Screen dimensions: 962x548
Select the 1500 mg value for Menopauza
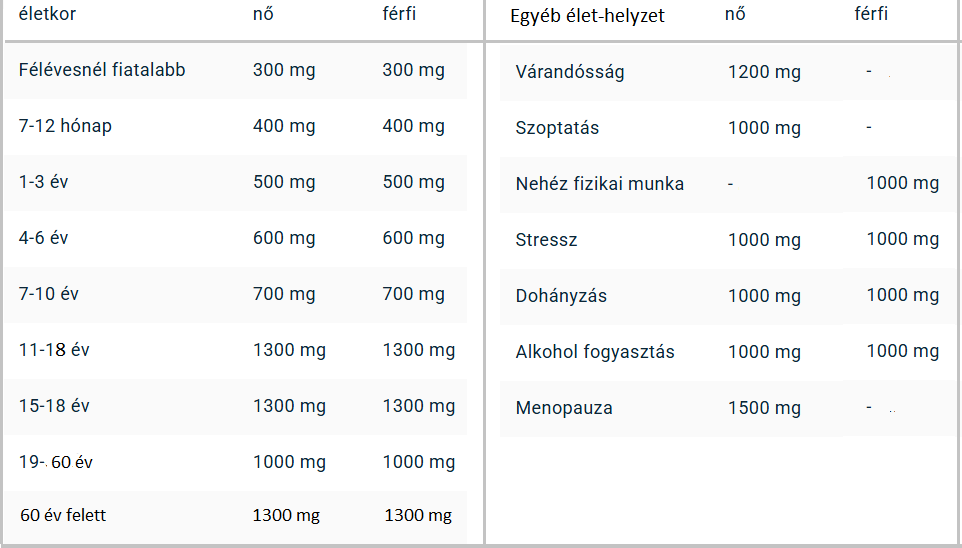(764, 408)
